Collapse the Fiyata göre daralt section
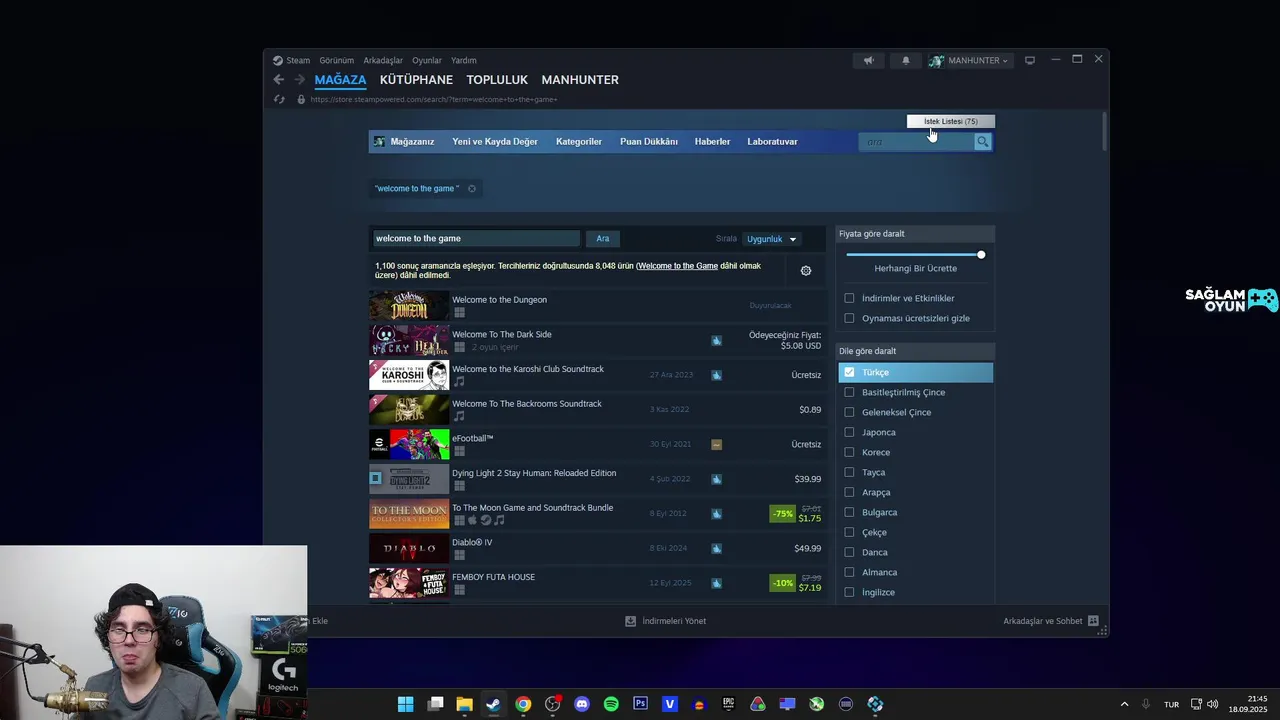 click(915, 234)
